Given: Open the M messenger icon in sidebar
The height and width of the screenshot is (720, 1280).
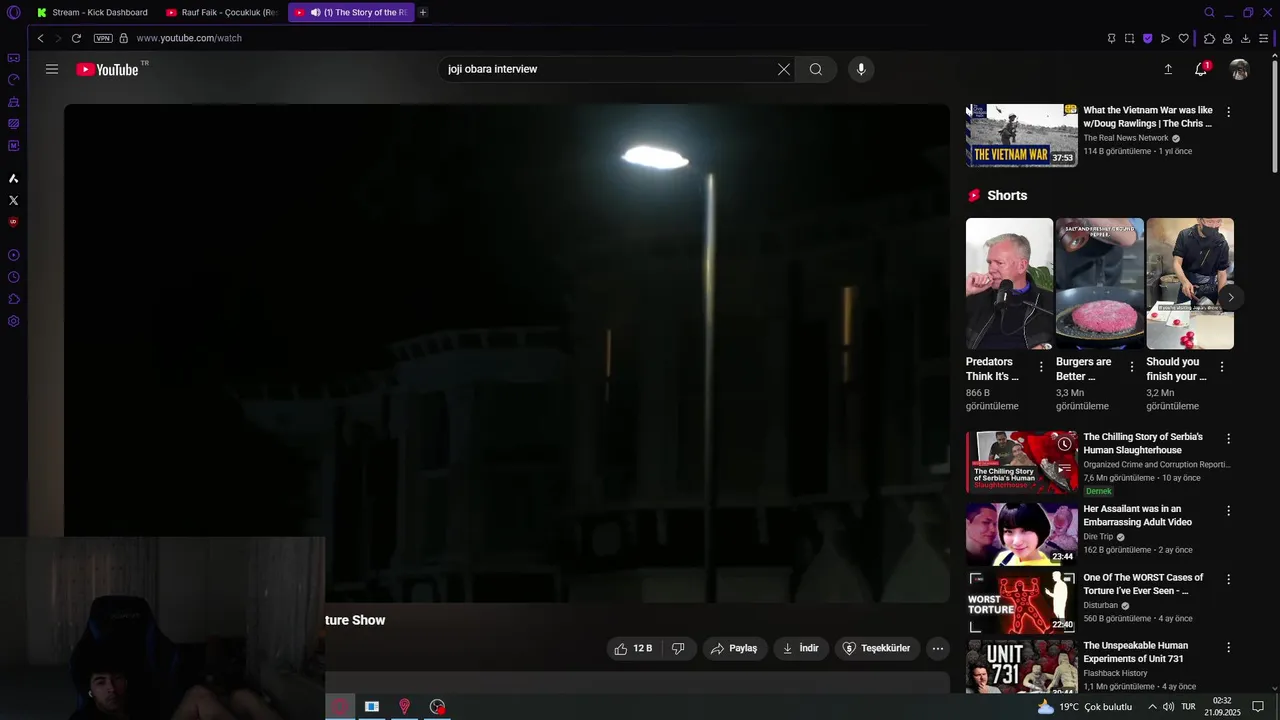Looking at the screenshot, I should (14, 146).
